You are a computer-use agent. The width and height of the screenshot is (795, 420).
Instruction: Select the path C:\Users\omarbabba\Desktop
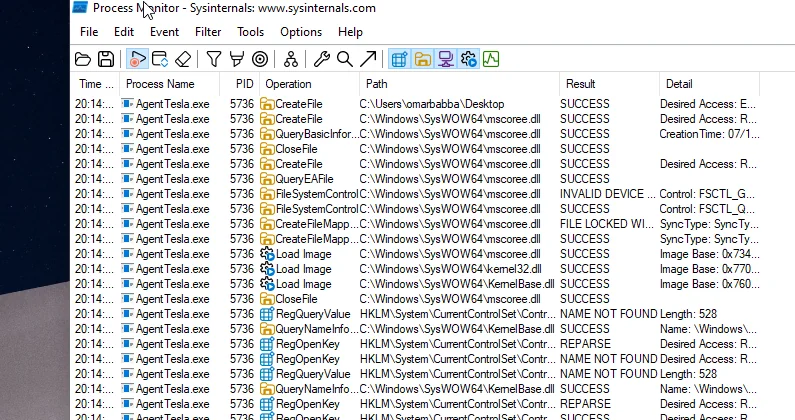pyautogui.click(x=431, y=104)
